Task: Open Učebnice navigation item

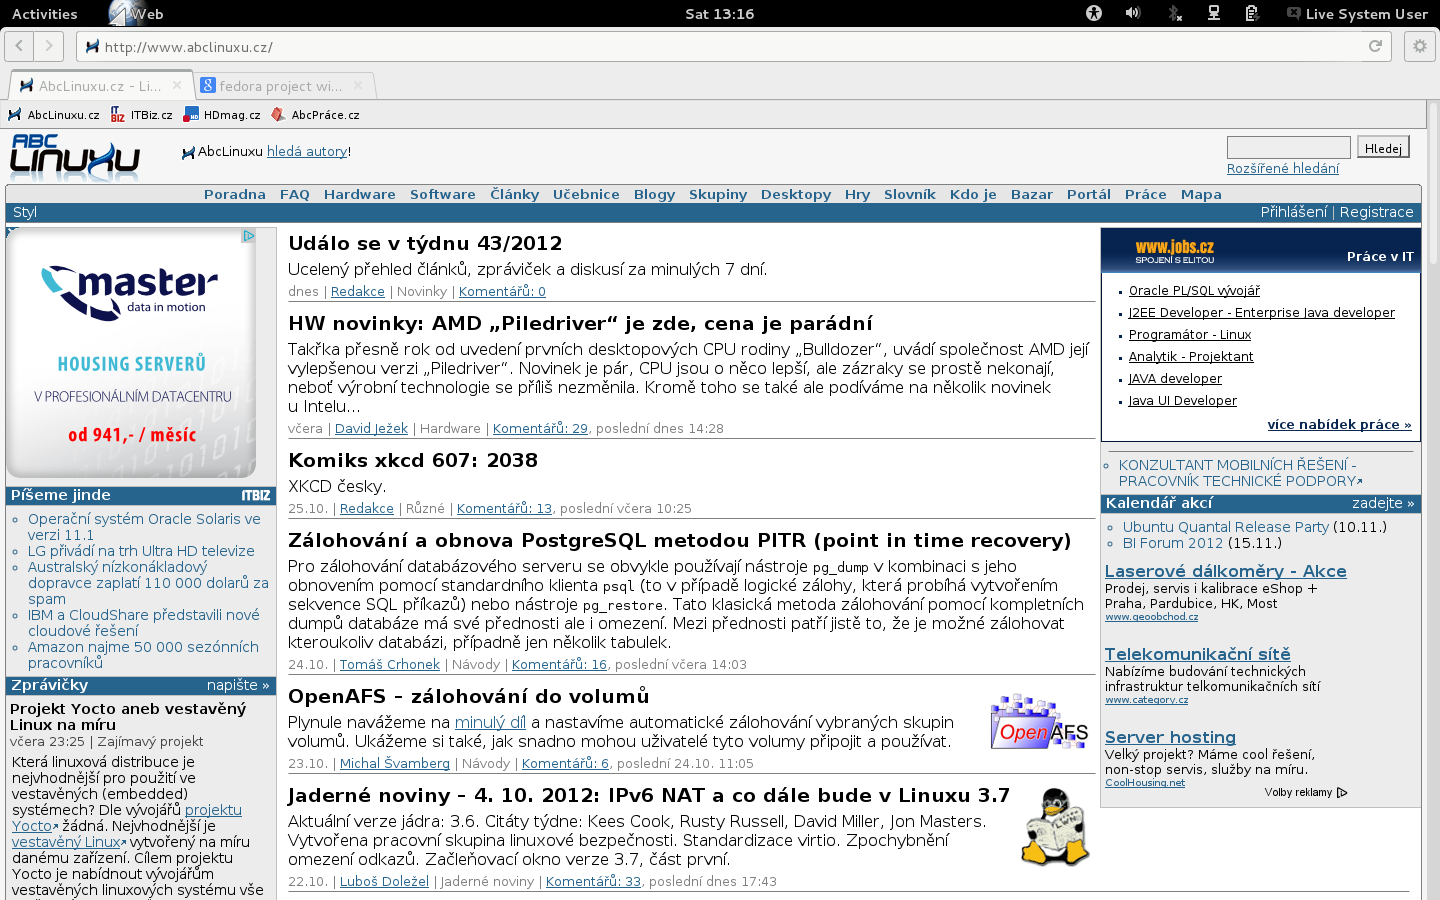Action: pyautogui.click(x=586, y=194)
